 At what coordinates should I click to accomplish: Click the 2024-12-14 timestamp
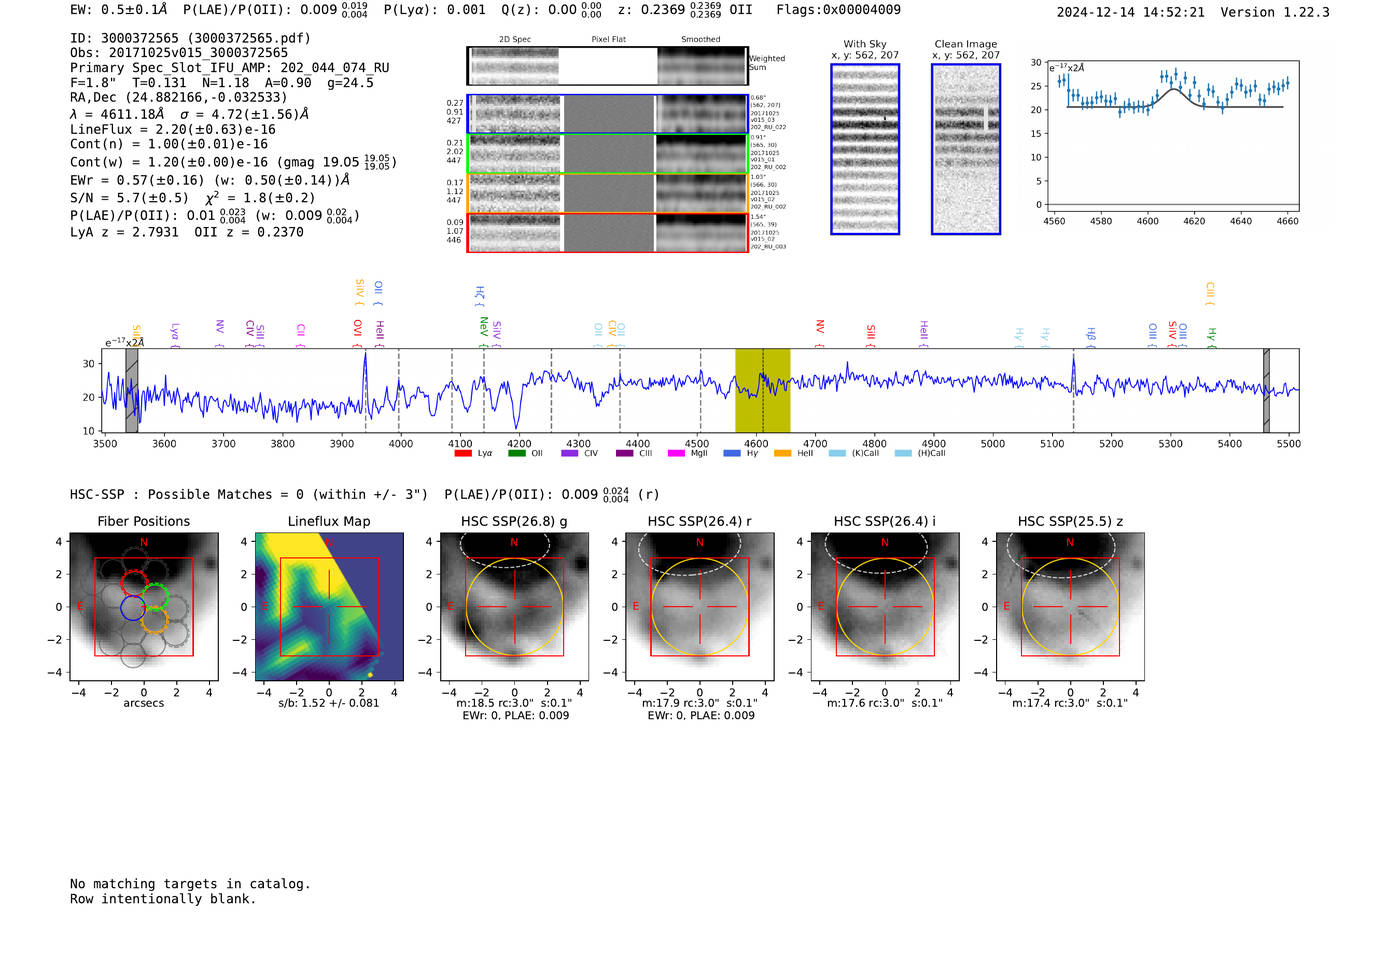1131,12
